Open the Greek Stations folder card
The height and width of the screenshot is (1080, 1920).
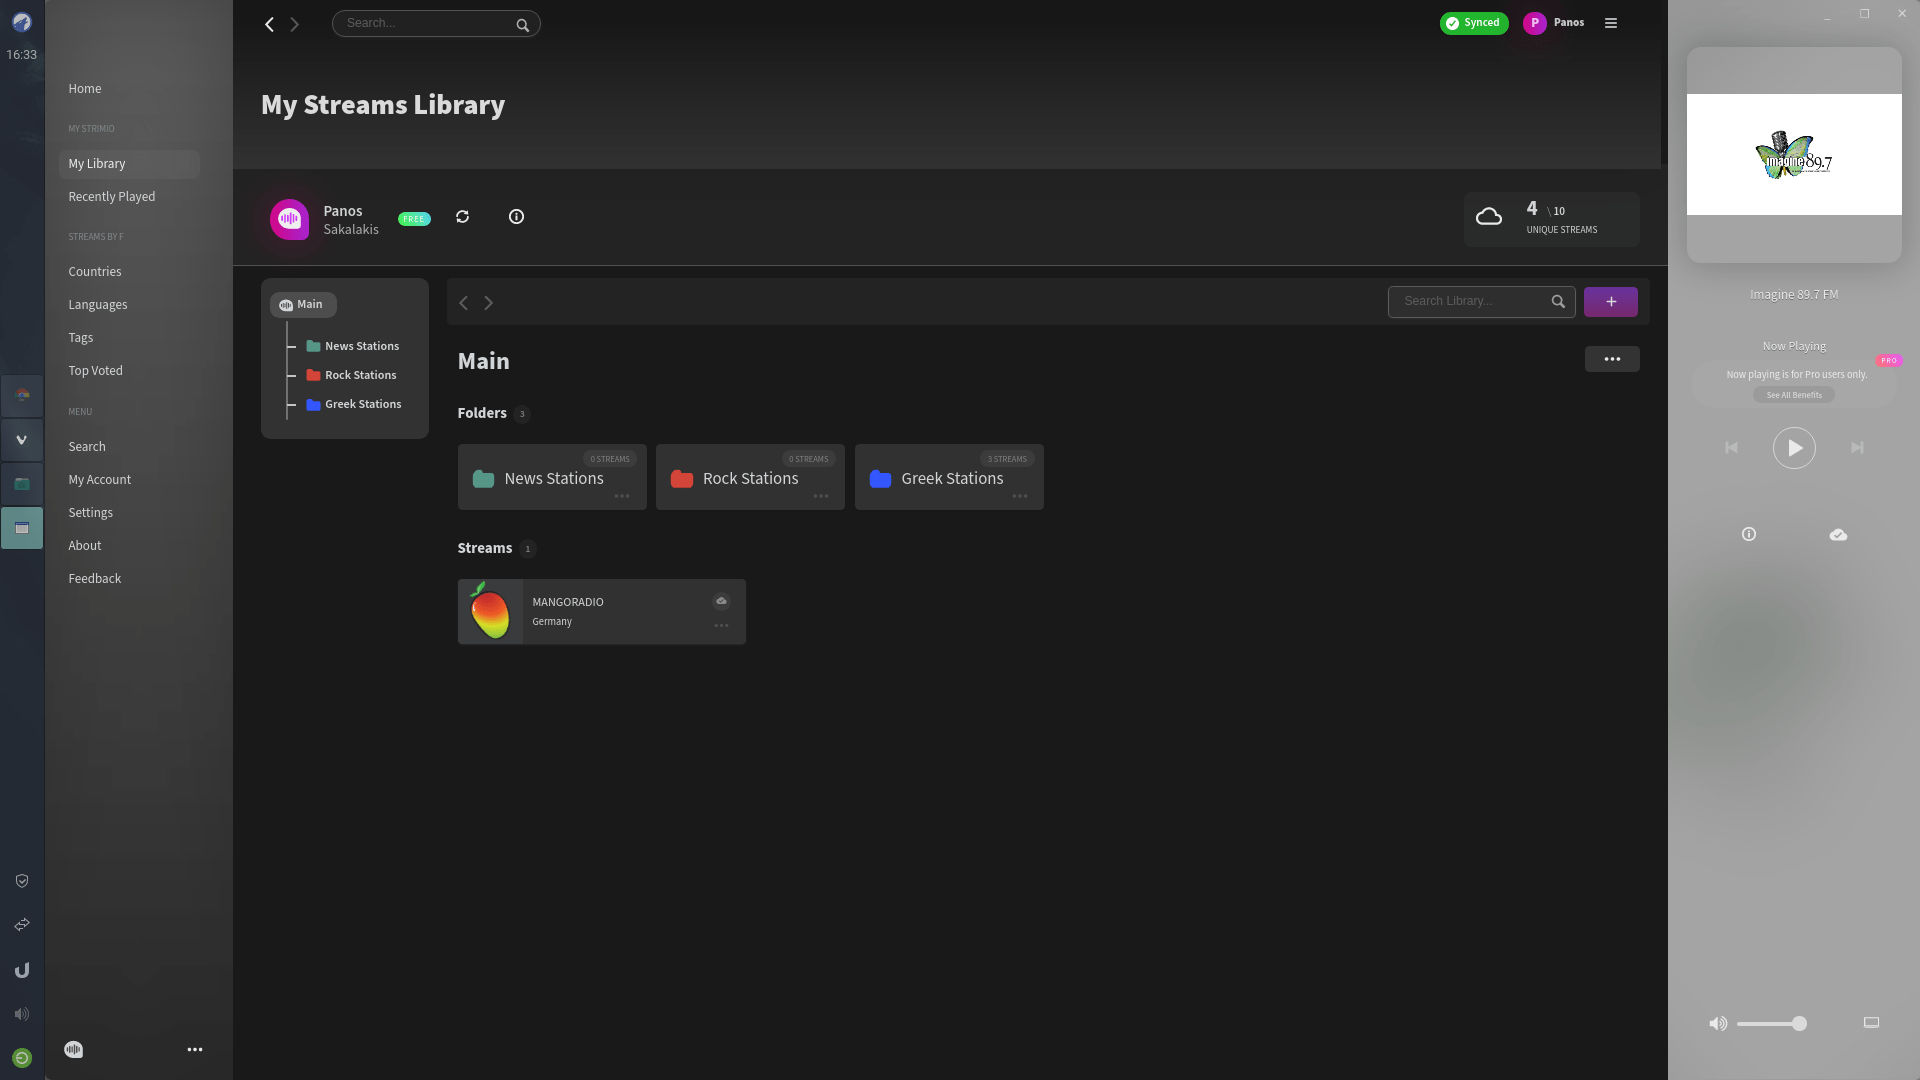(x=948, y=478)
